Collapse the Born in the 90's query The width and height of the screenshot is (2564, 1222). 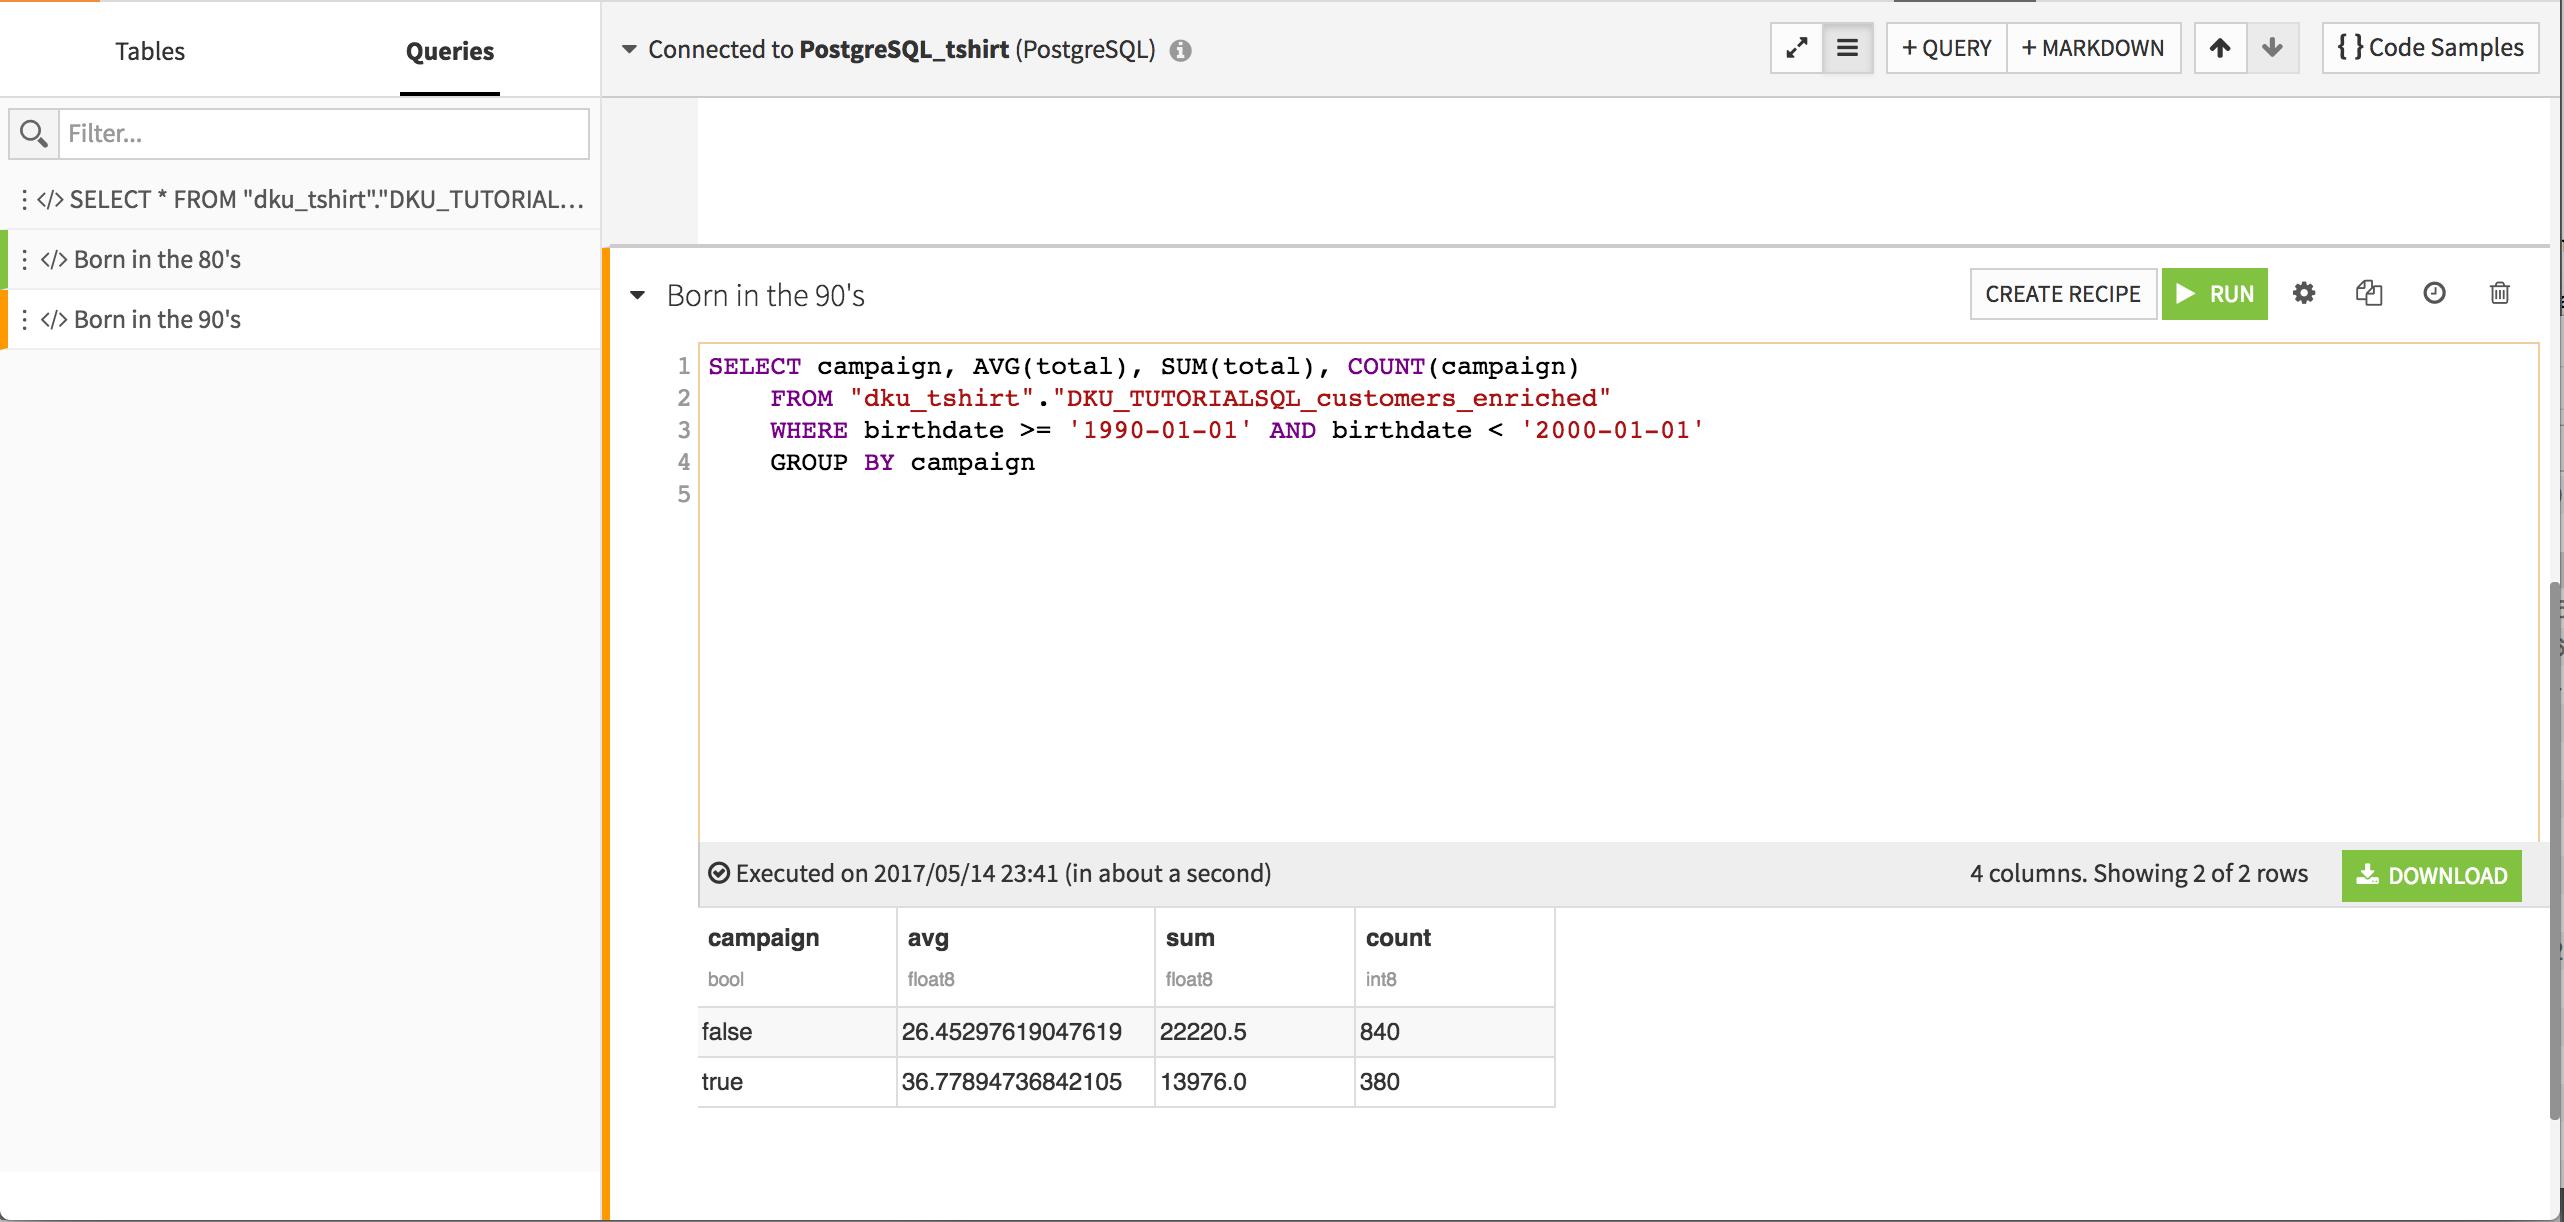(x=638, y=295)
